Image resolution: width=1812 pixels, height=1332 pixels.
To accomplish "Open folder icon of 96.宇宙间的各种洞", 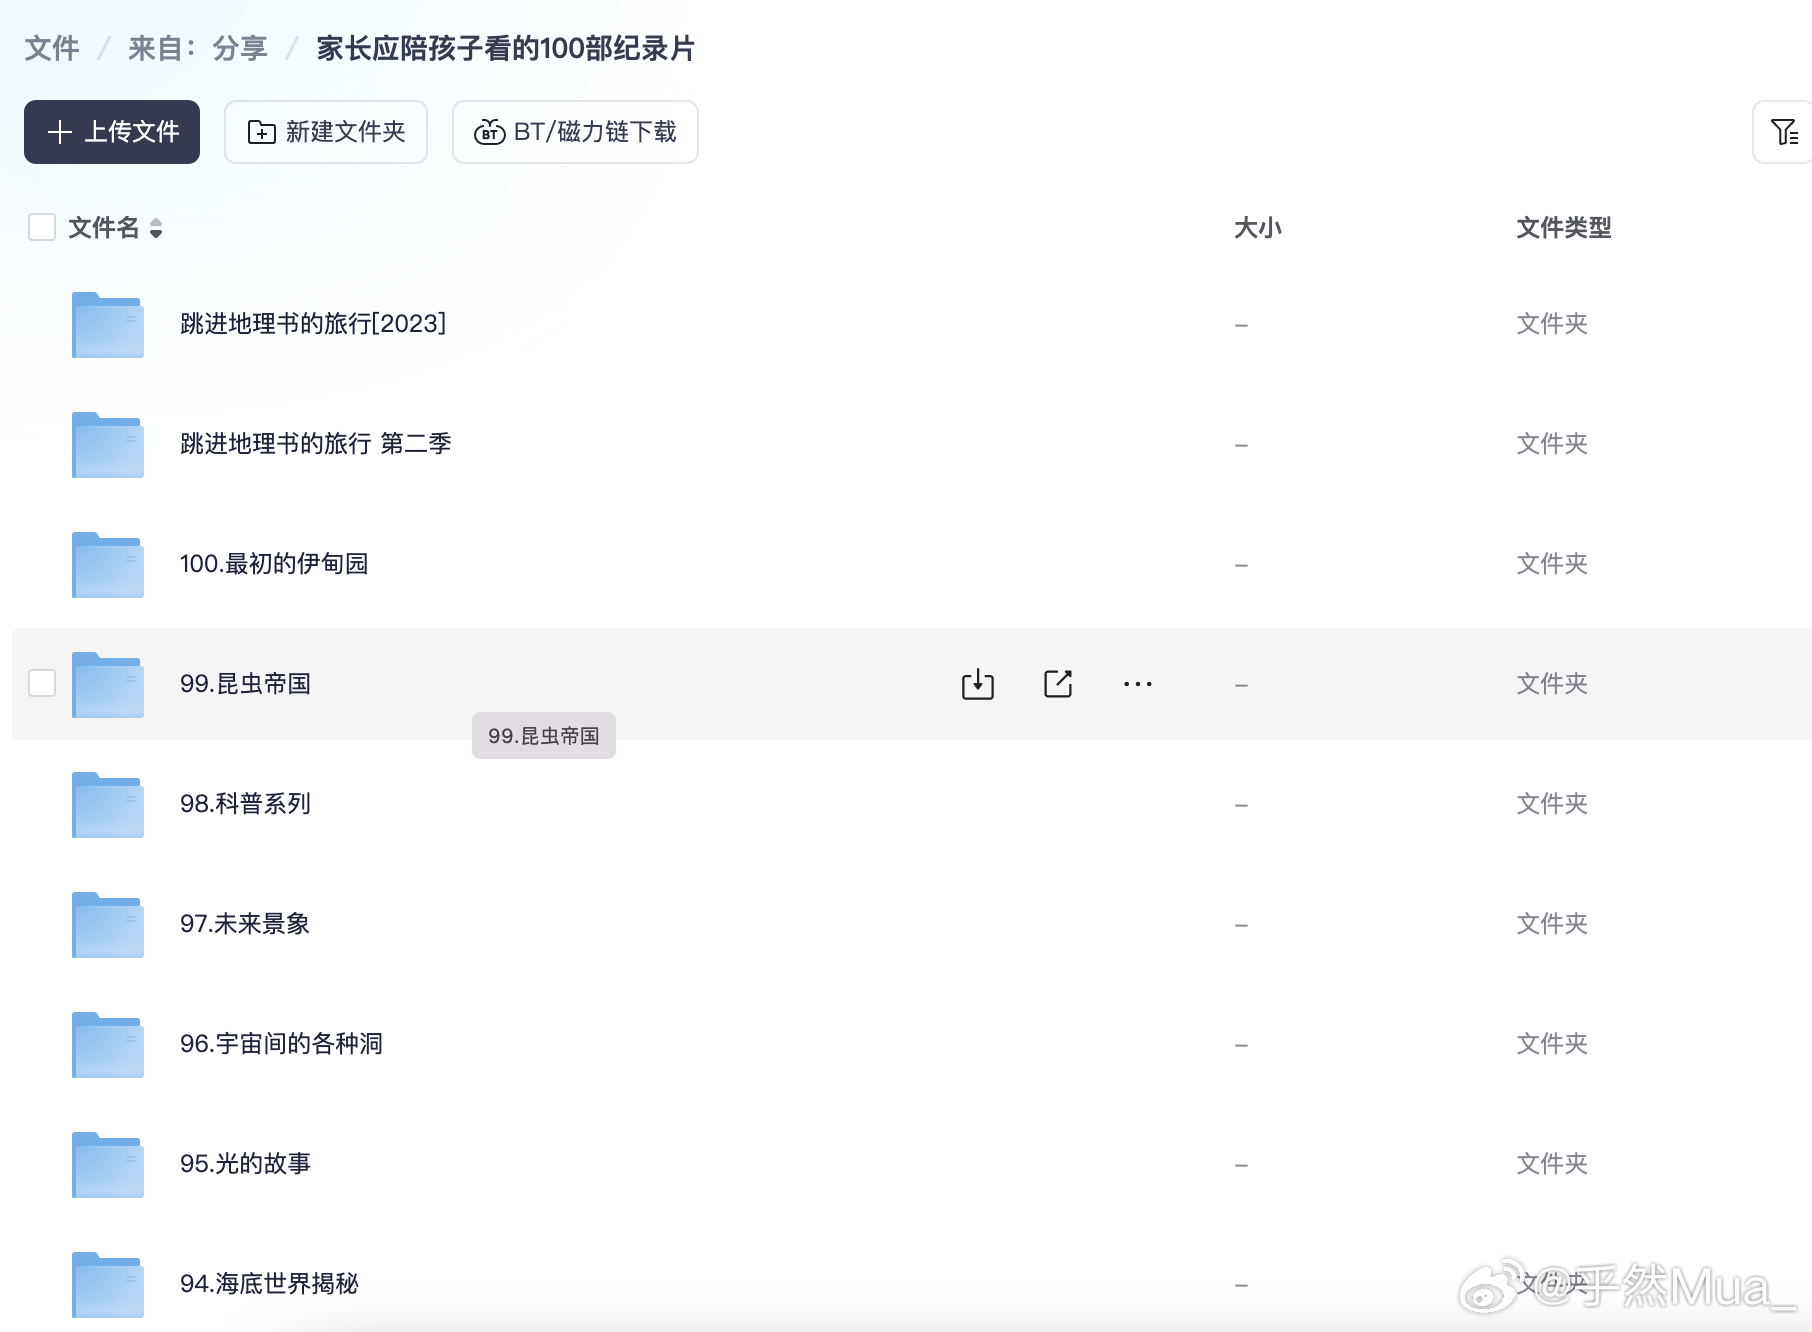I will coord(108,1045).
